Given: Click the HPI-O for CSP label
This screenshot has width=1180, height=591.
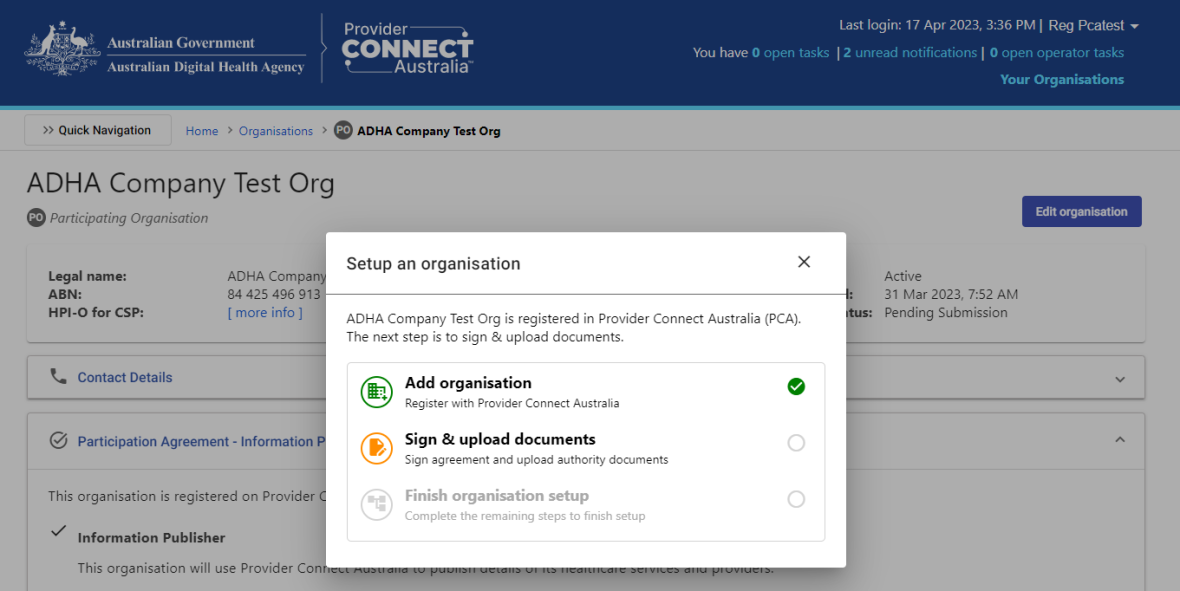Looking at the screenshot, I should coord(96,312).
